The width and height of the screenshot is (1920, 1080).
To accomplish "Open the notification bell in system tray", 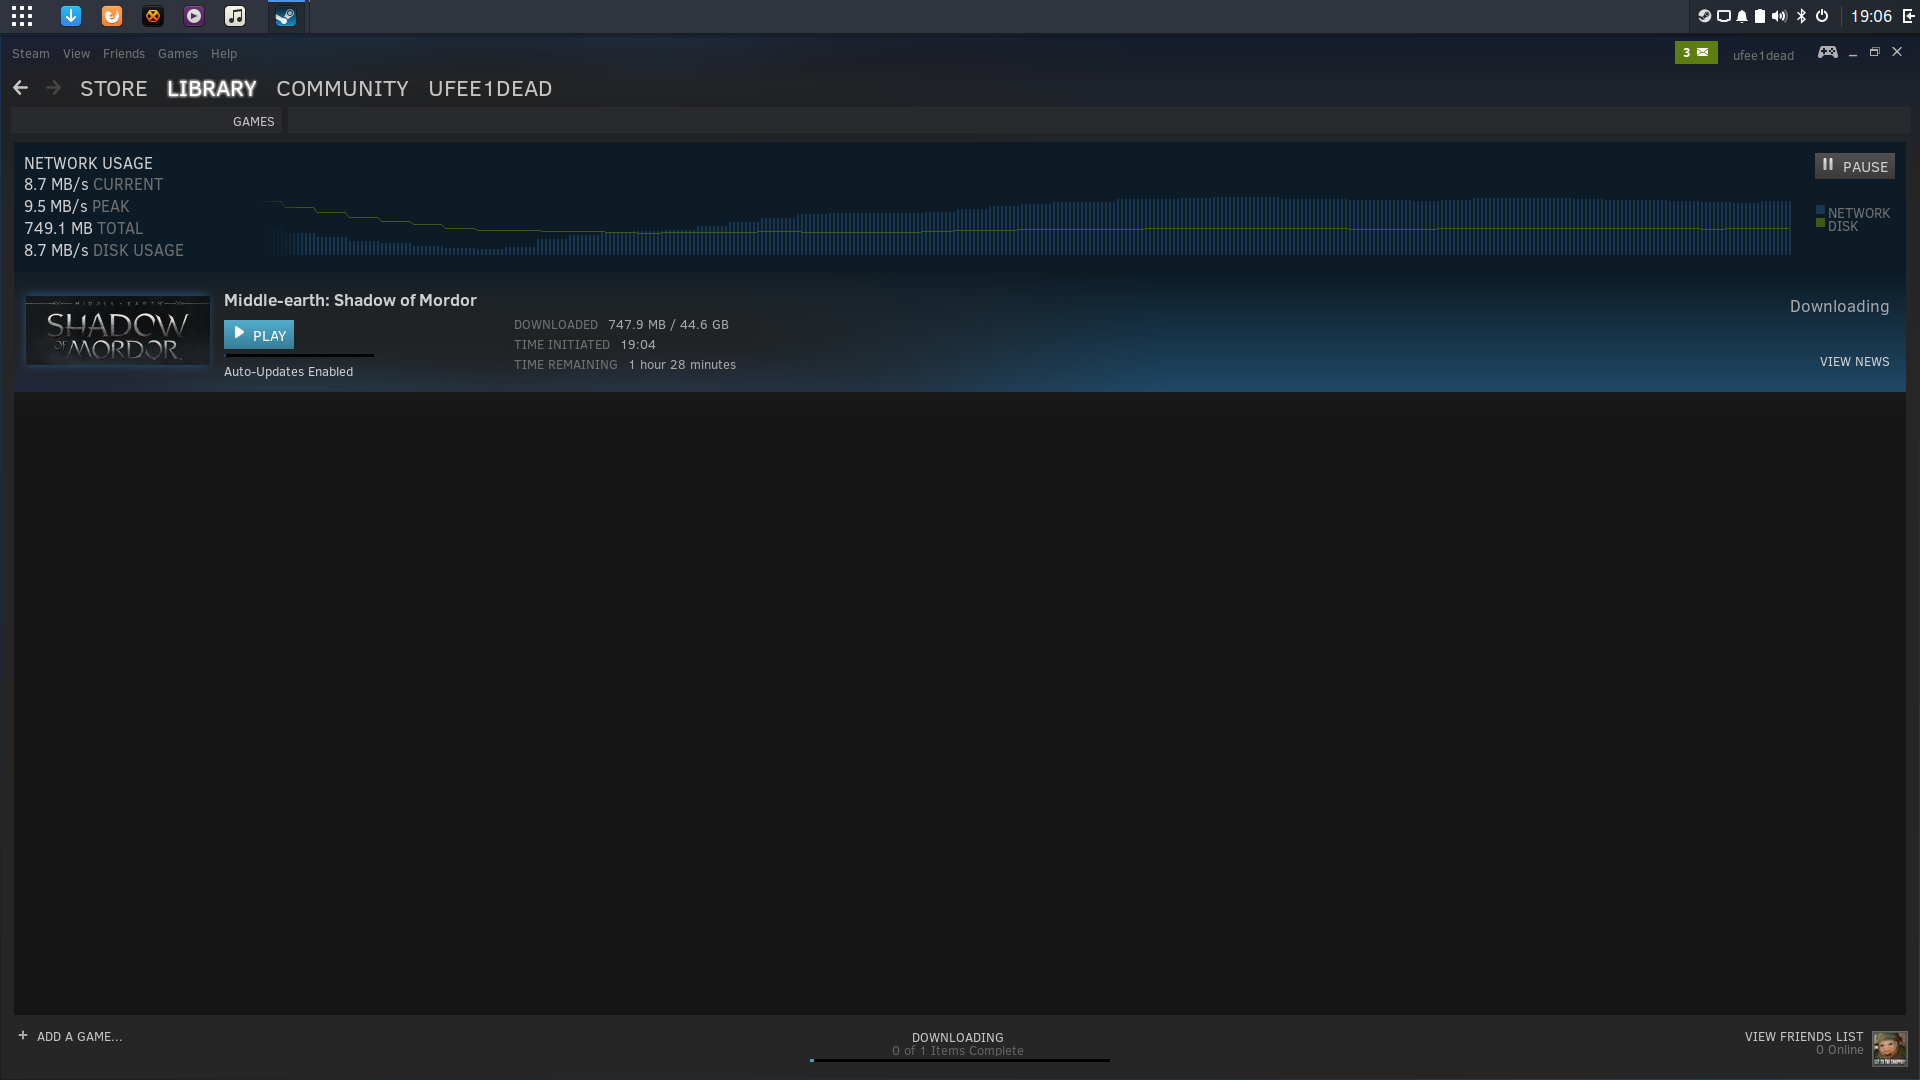I will 1742,16.
